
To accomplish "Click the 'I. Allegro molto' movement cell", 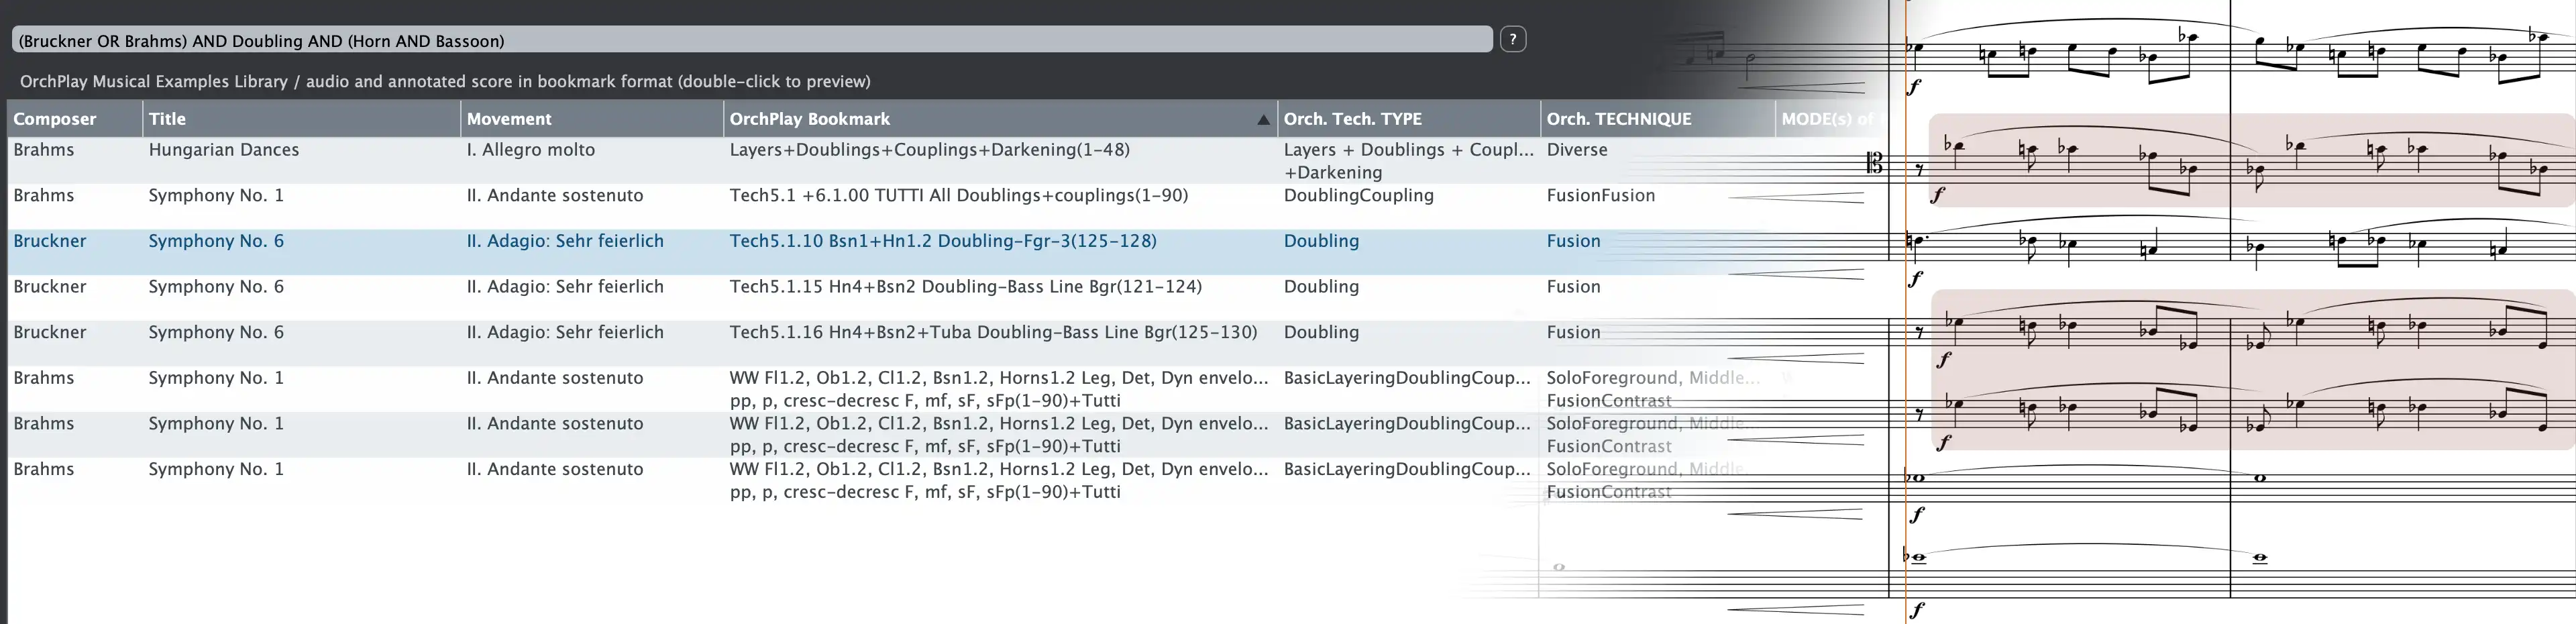I will 530,150.
